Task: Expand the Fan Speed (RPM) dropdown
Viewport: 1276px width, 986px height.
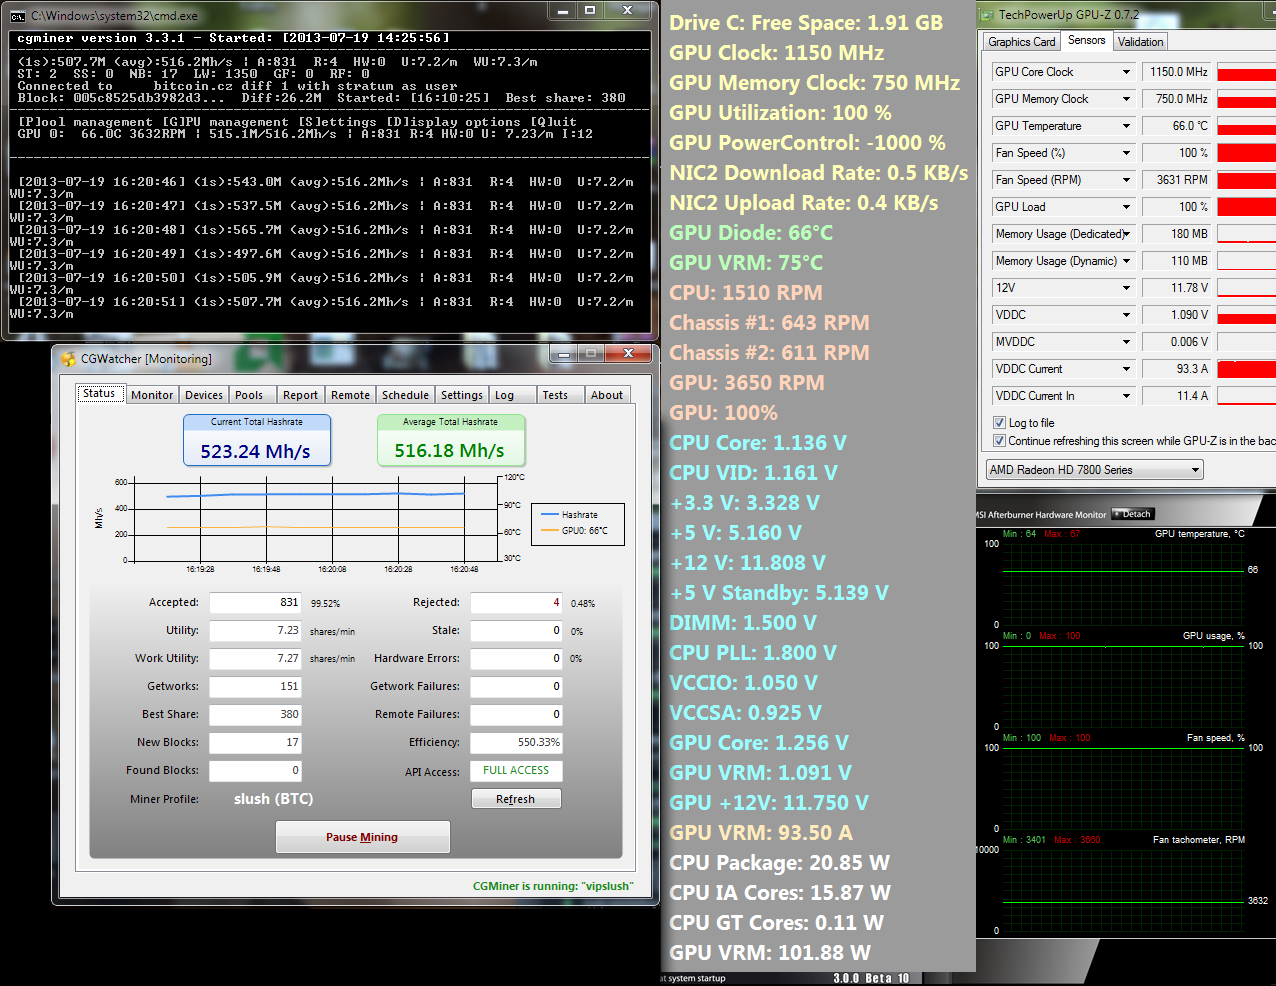Action: tap(1126, 180)
